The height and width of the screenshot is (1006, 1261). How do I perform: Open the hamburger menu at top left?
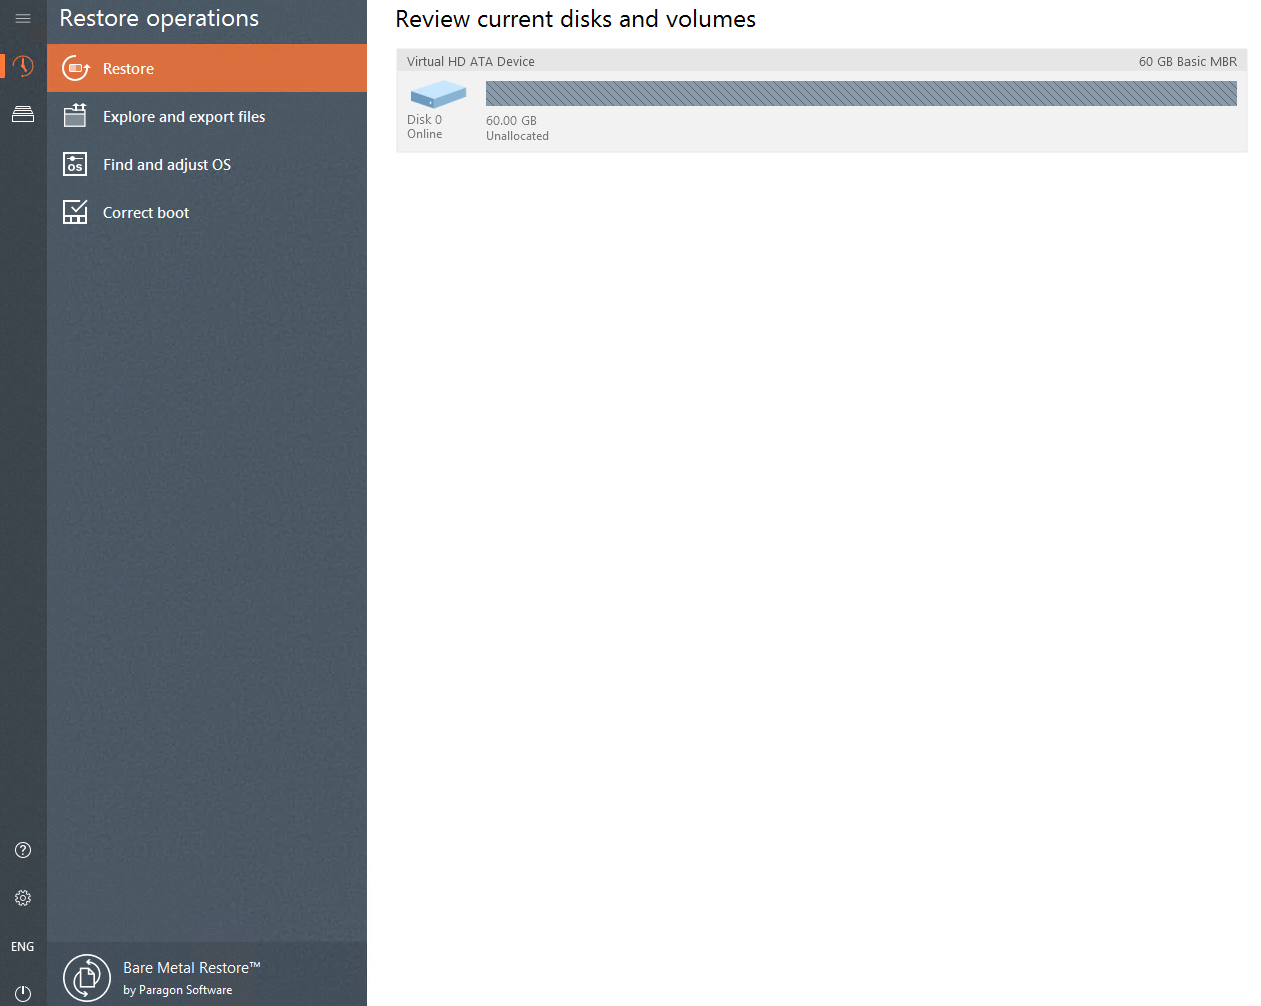23,18
